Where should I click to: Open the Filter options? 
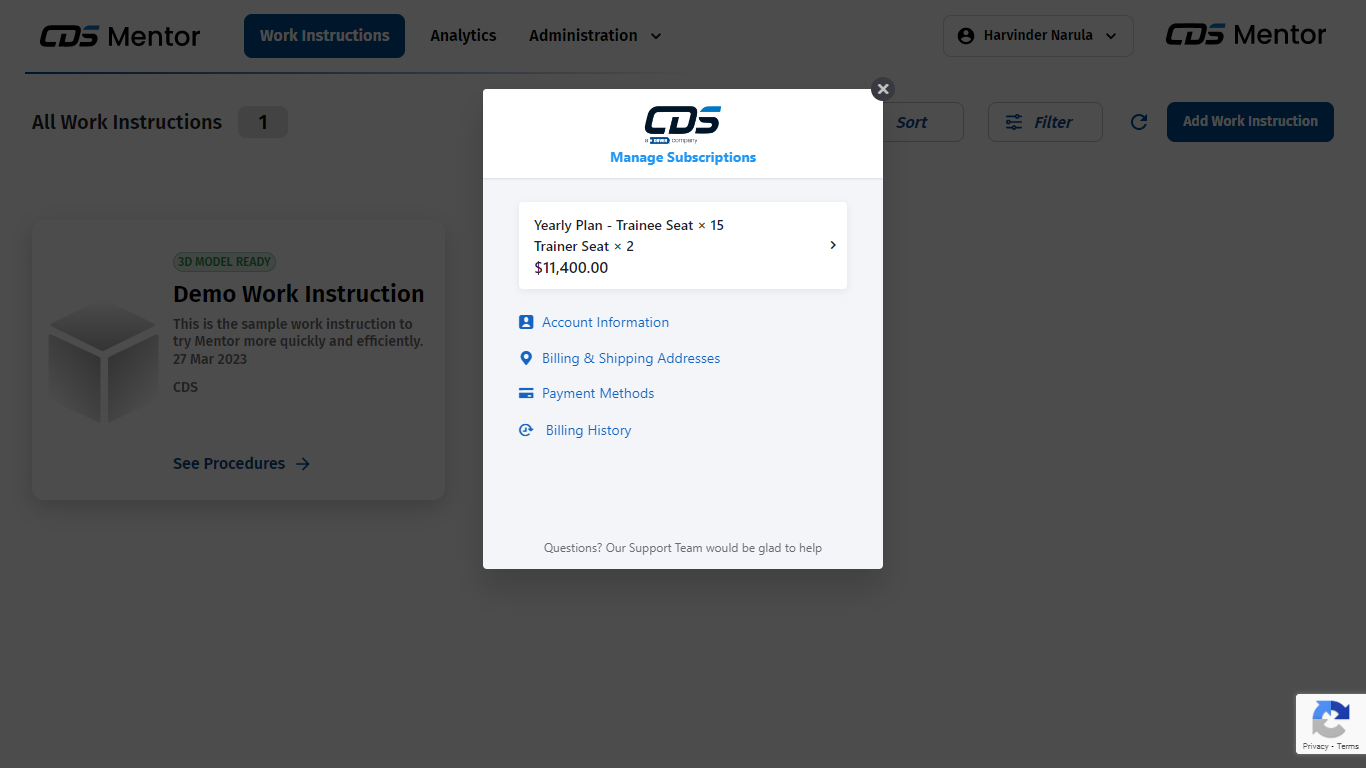(x=1045, y=122)
